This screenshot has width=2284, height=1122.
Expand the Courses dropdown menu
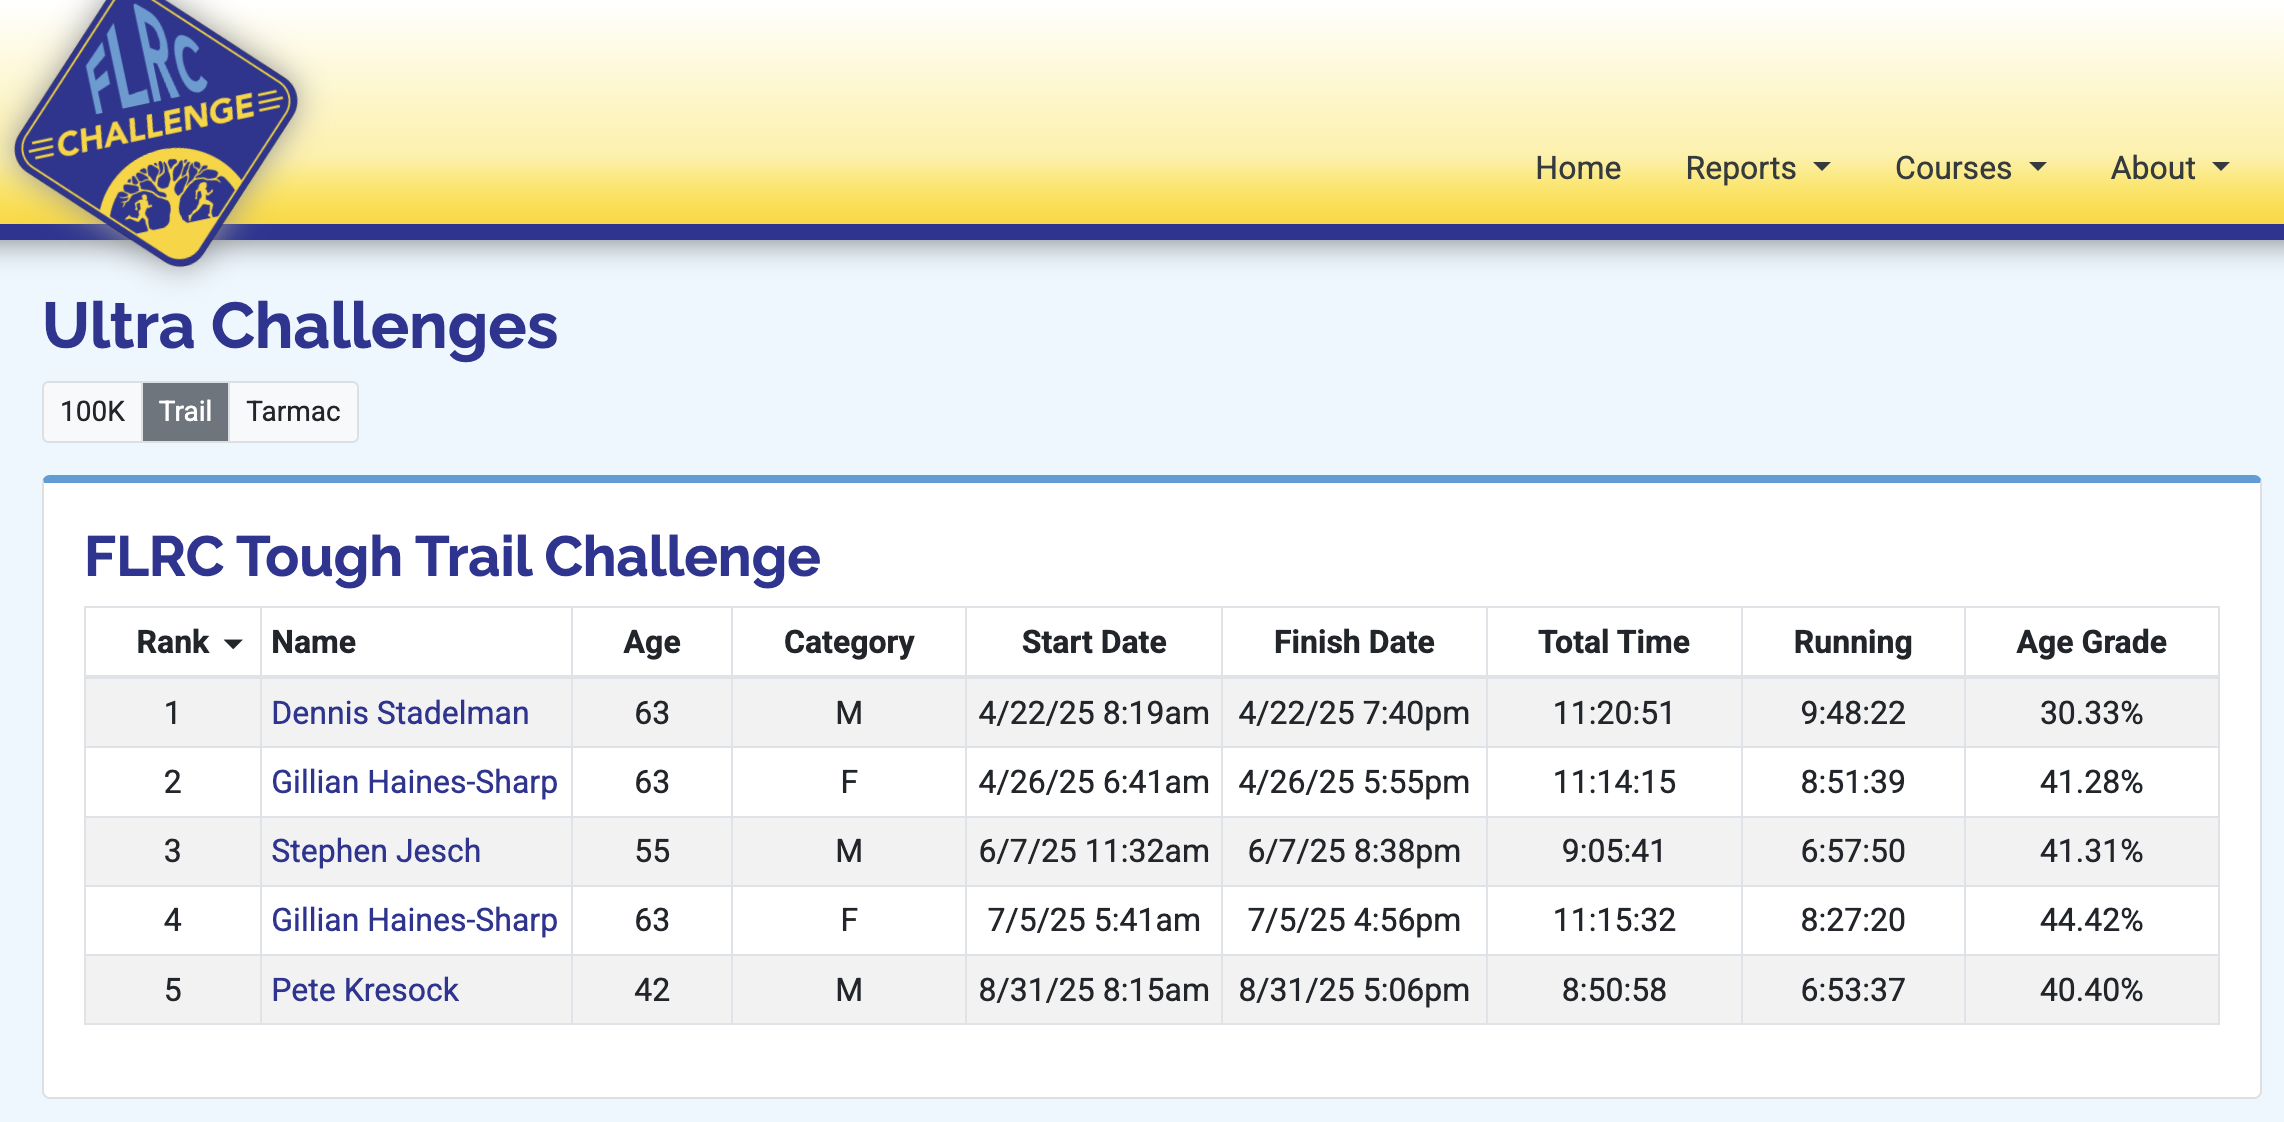point(1970,168)
